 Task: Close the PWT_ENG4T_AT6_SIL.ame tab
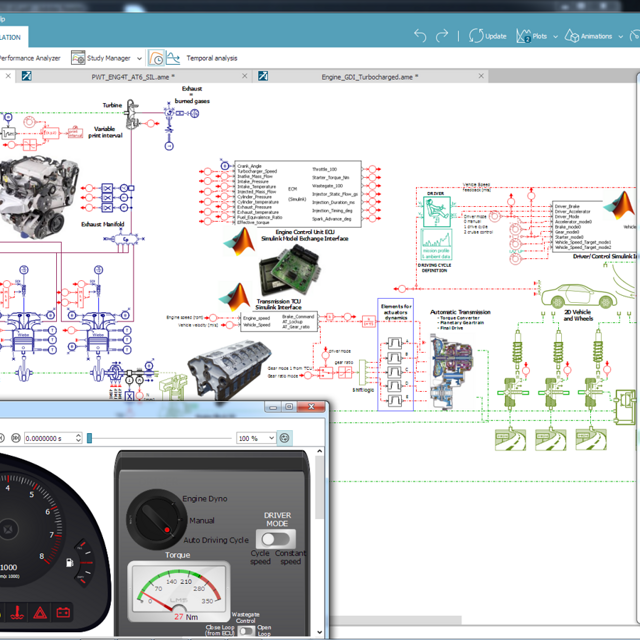tap(244, 76)
